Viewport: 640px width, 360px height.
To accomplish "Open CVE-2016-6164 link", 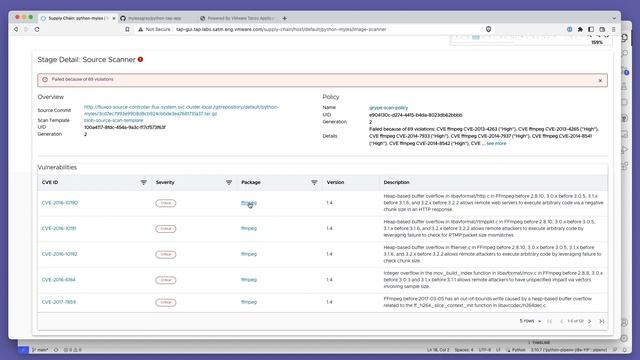I will click(x=58, y=280).
